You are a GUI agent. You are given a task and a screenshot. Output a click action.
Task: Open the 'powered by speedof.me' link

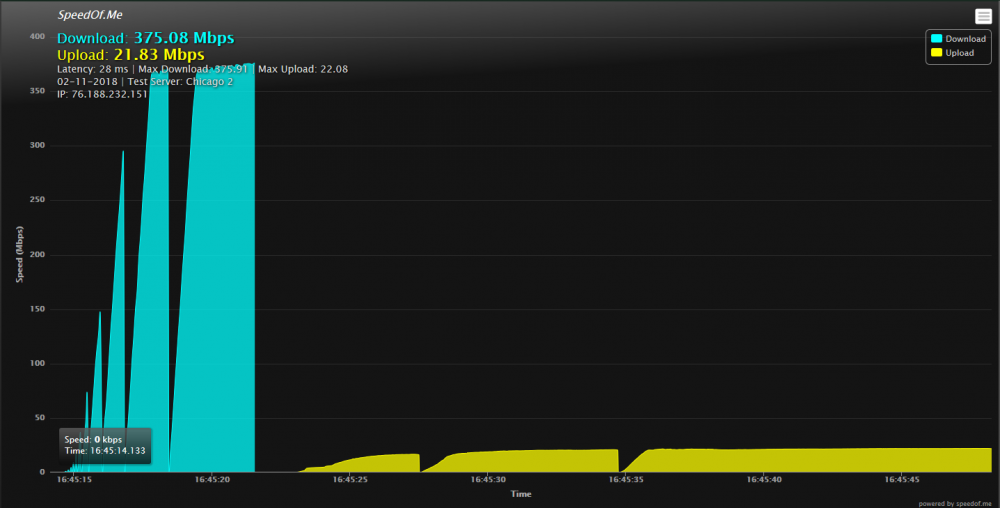[x=955, y=504]
